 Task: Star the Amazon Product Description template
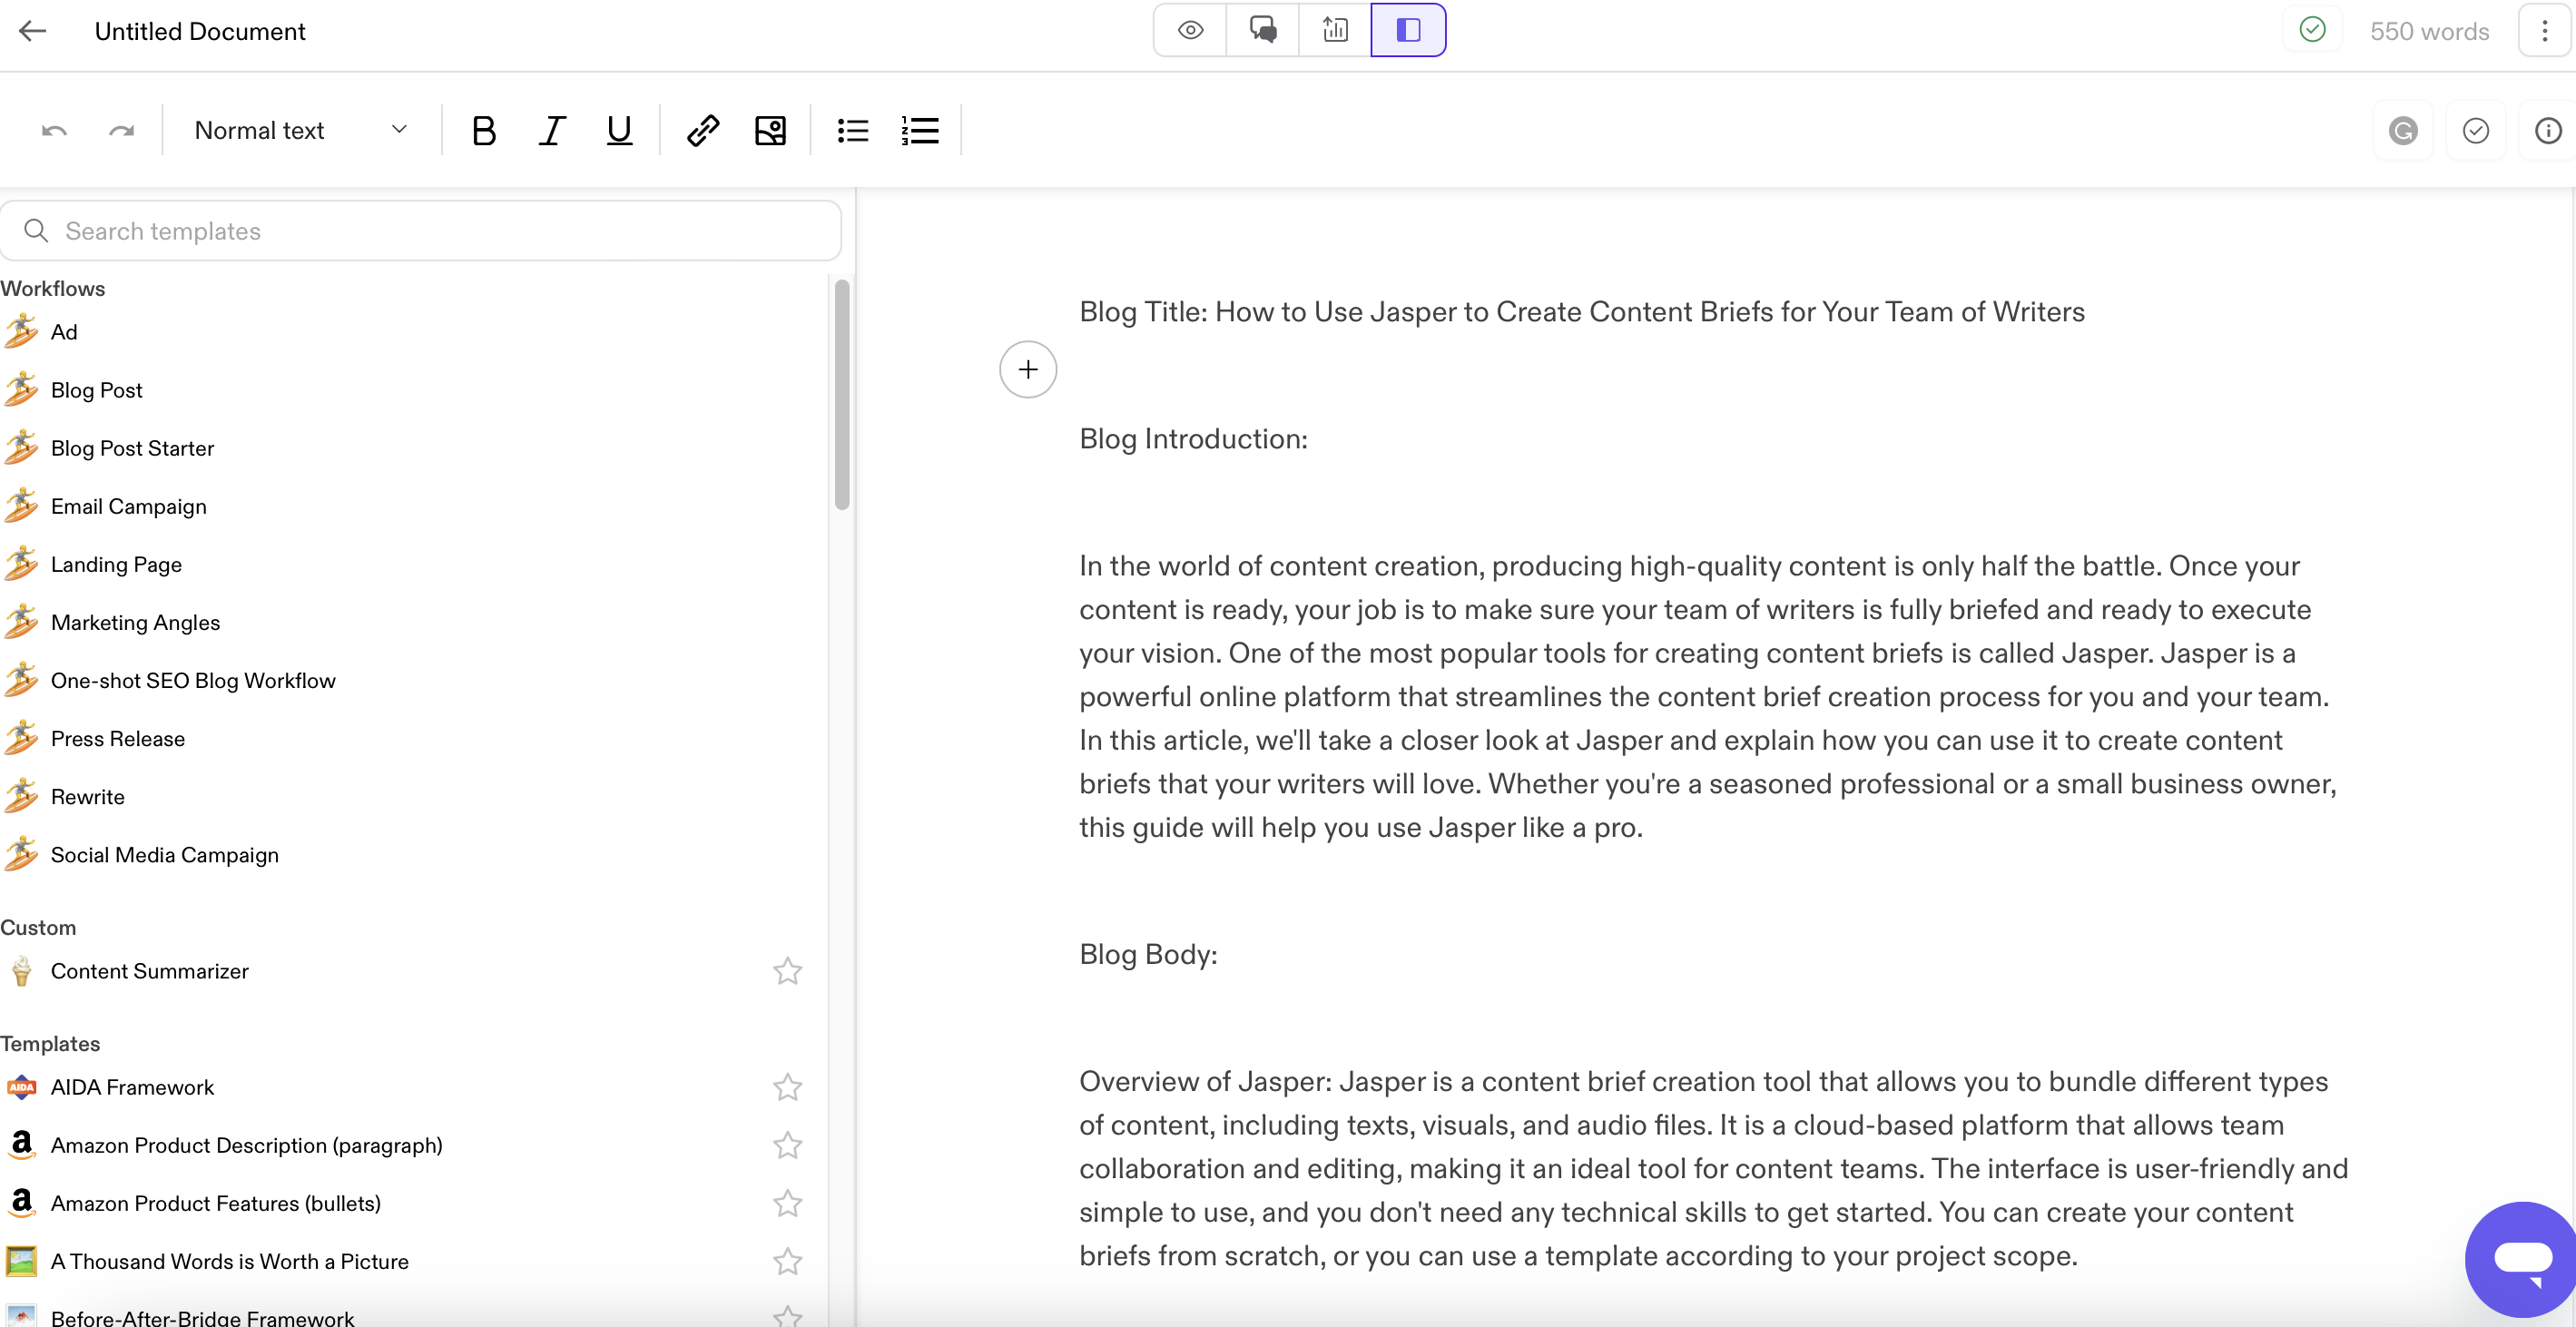tap(788, 1145)
